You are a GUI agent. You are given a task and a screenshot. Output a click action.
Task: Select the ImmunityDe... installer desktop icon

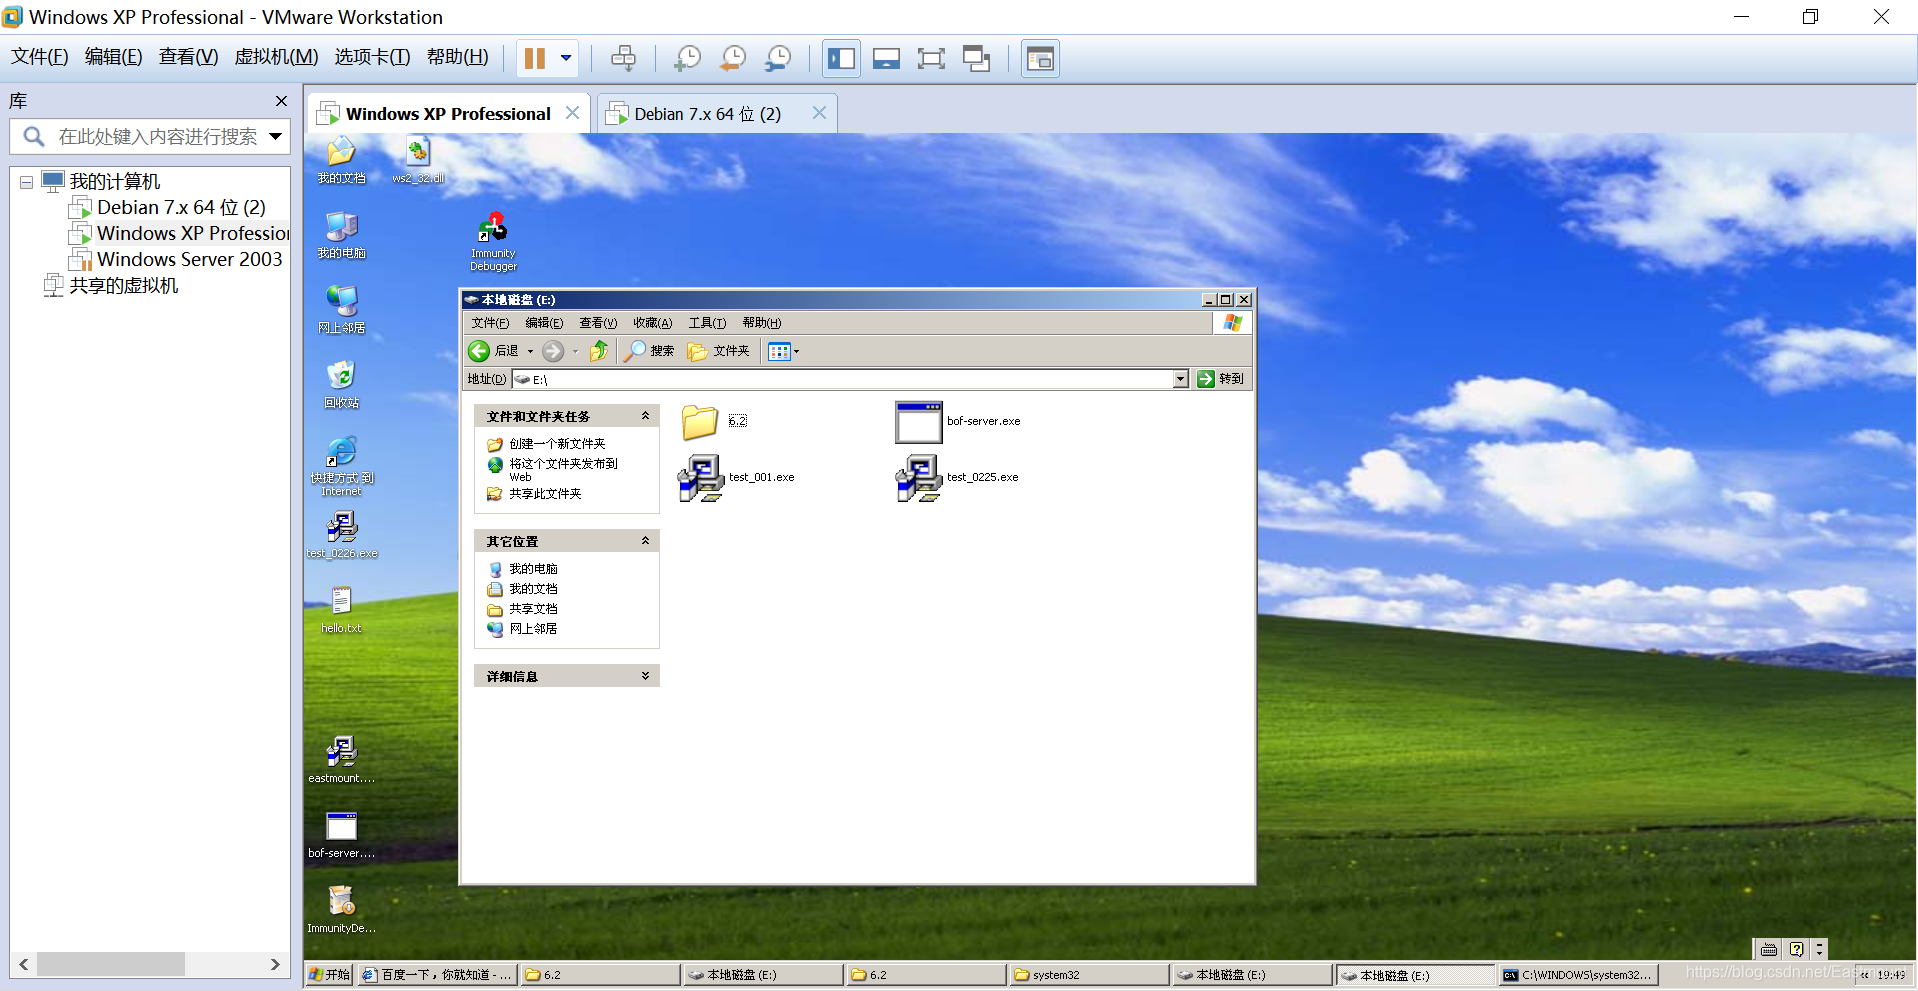pos(341,910)
